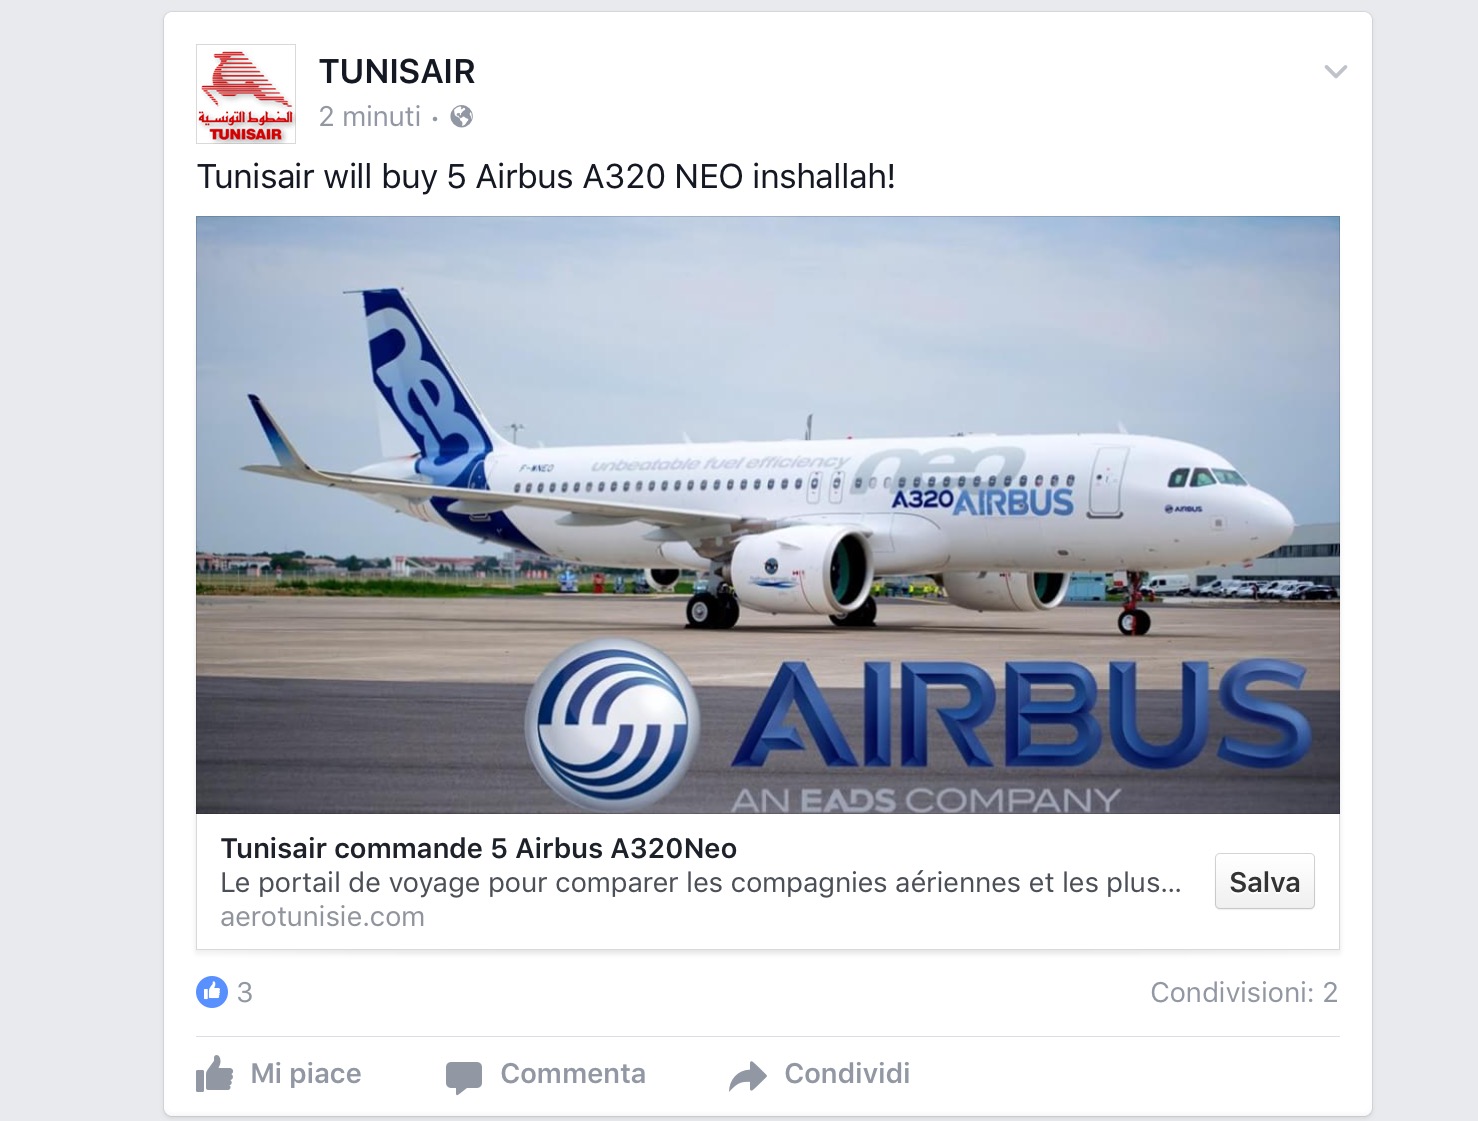
Task: Click the article description text preview
Action: click(700, 883)
